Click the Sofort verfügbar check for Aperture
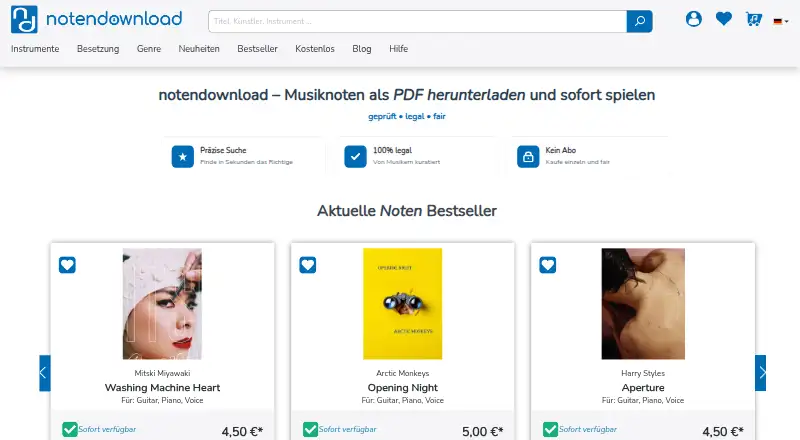Image resolution: width=800 pixels, height=440 pixels. coord(550,429)
